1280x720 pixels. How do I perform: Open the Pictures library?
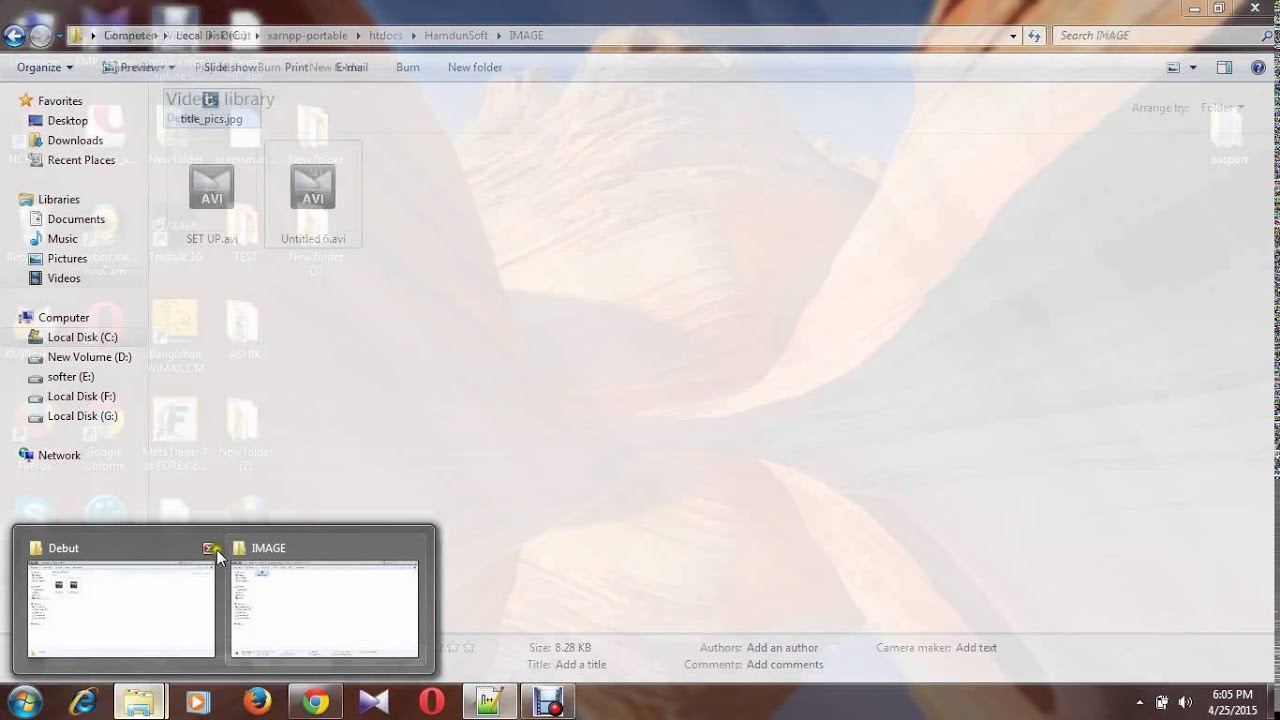[67, 259]
